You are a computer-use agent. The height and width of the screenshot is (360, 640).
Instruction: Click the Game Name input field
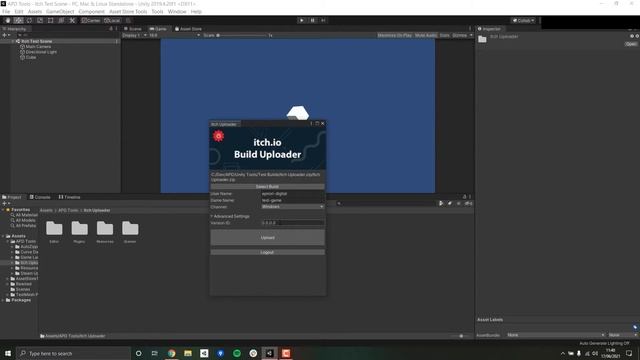(293, 200)
